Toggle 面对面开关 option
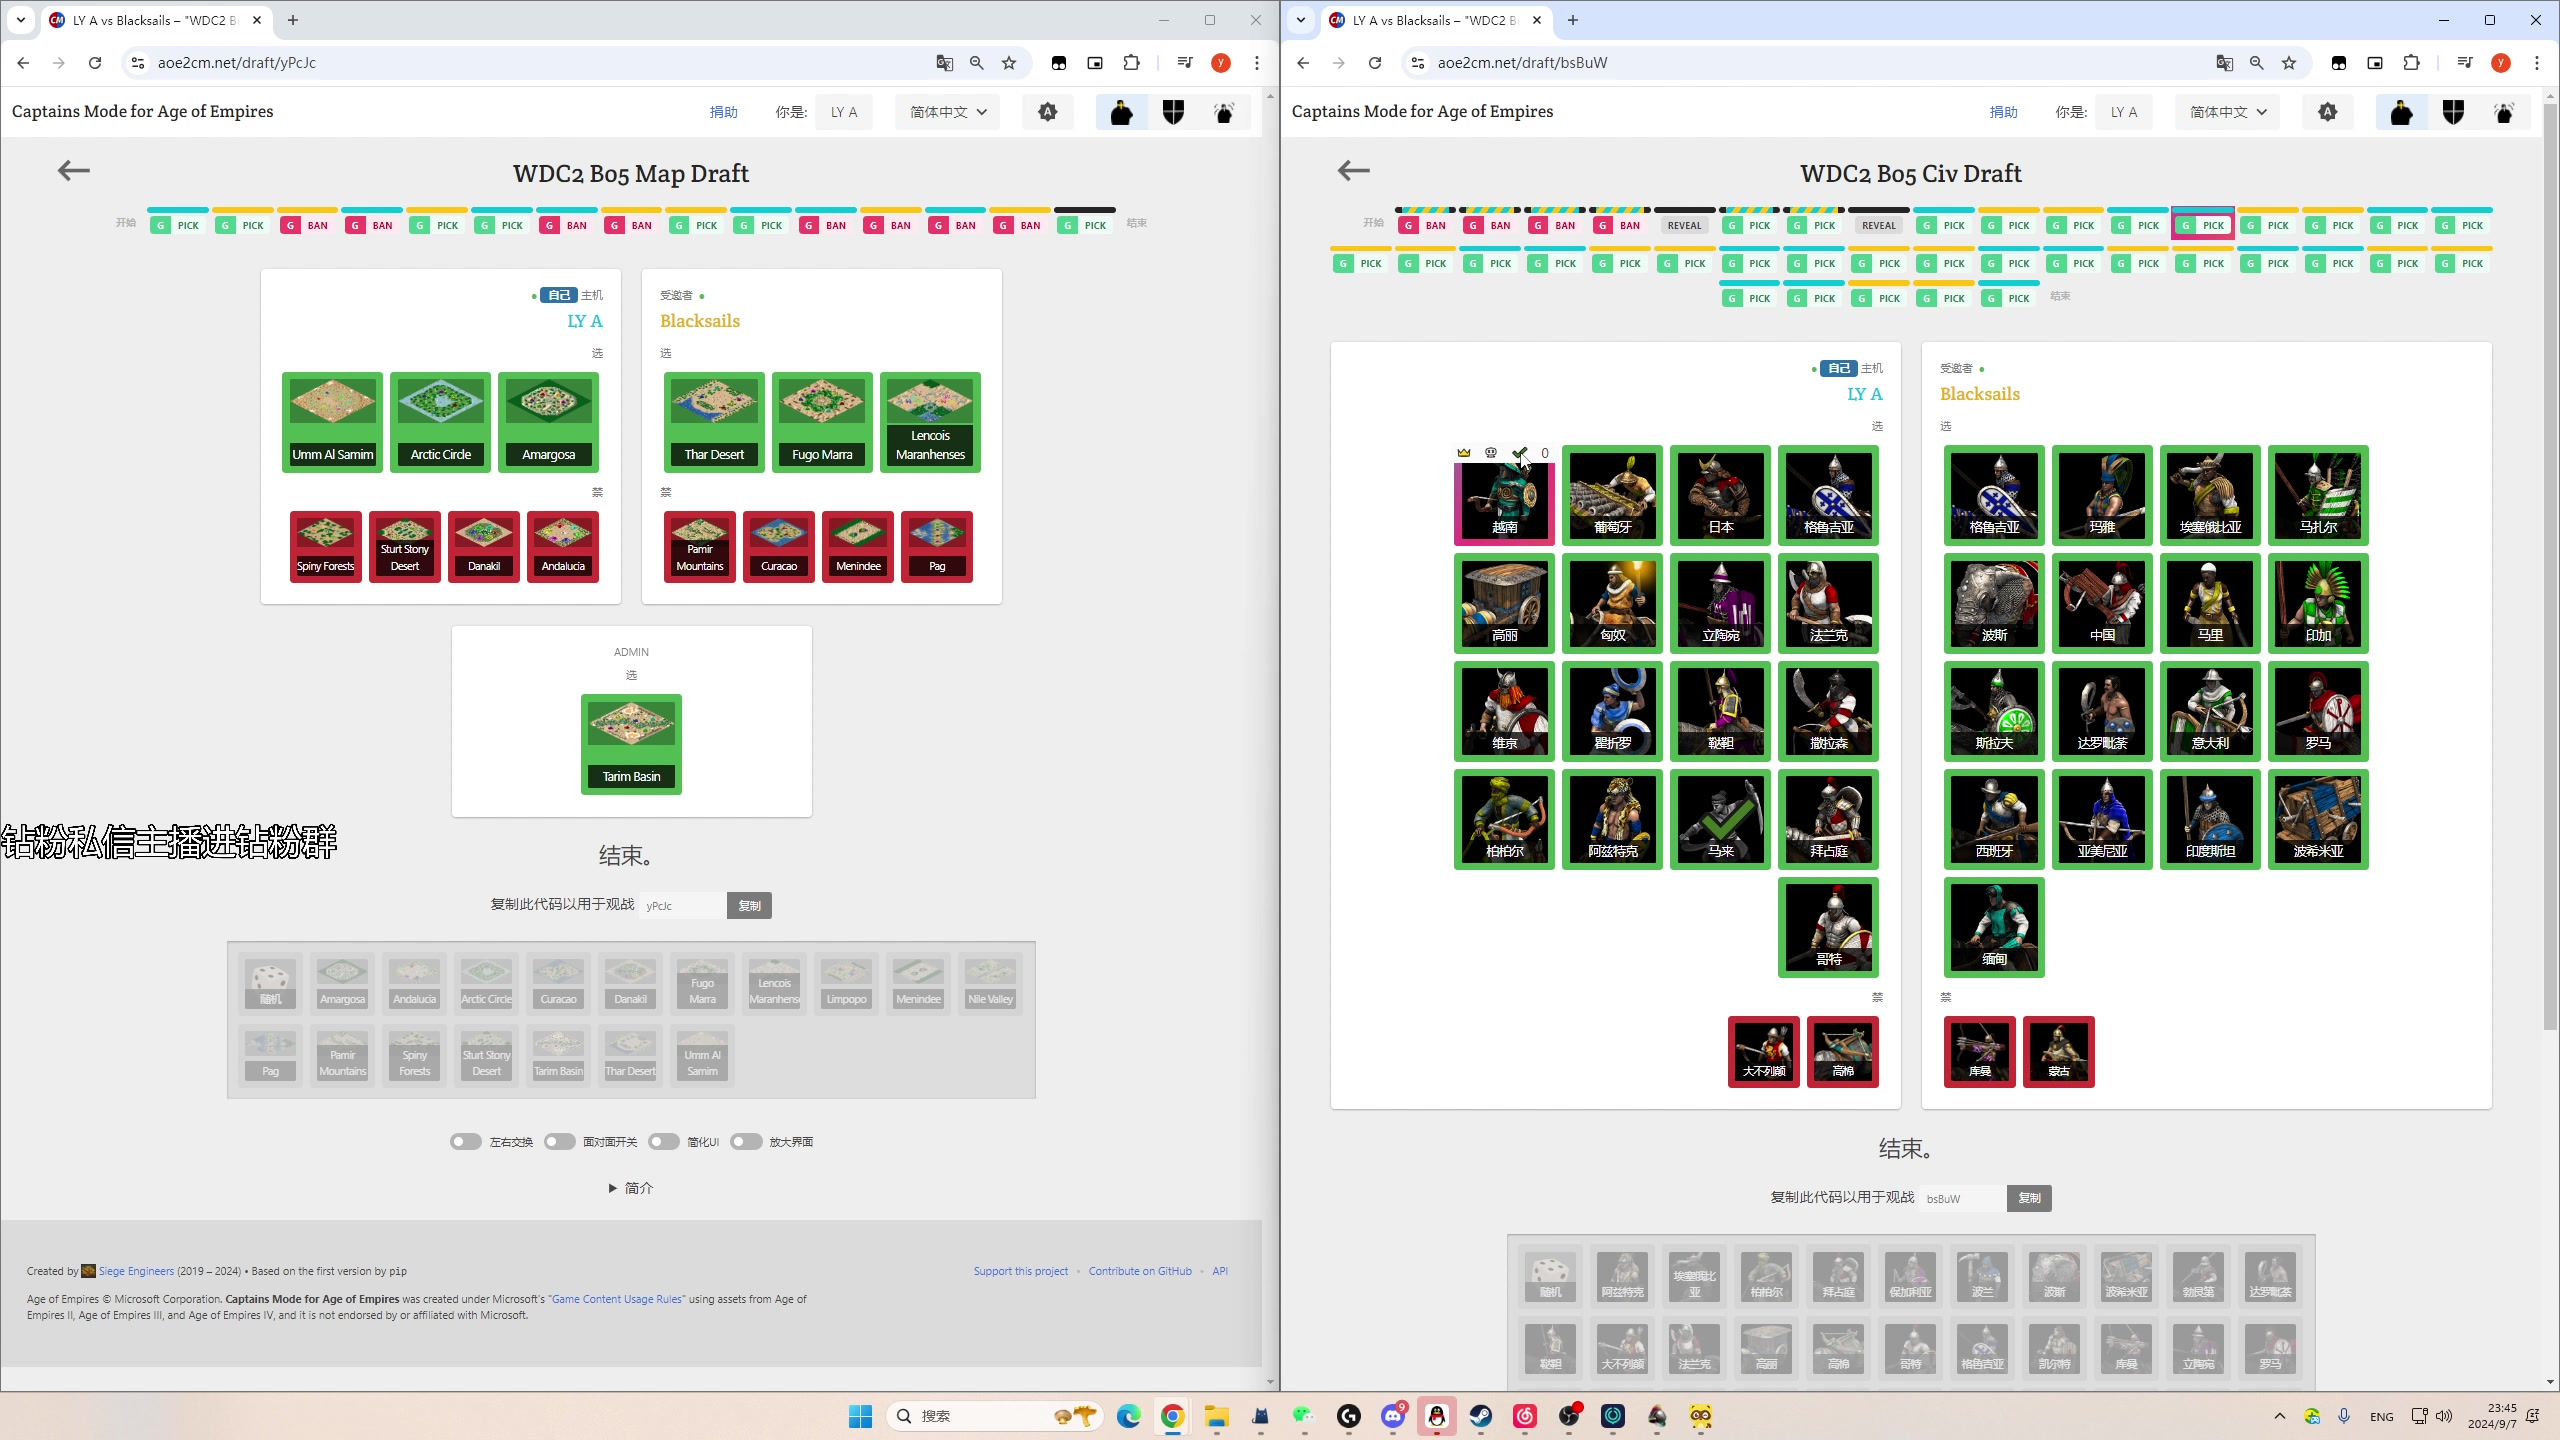2560x1440 pixels. (563, 1141)
